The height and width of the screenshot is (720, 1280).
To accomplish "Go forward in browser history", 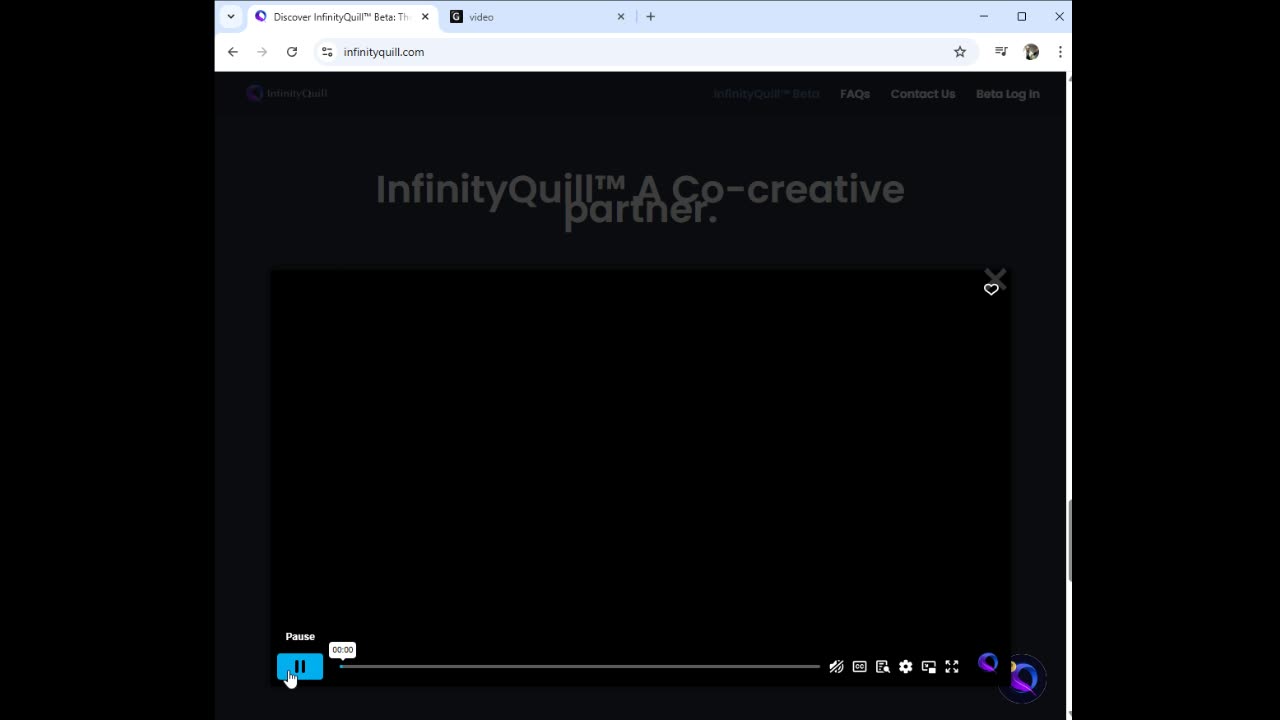I will [262, 52].
